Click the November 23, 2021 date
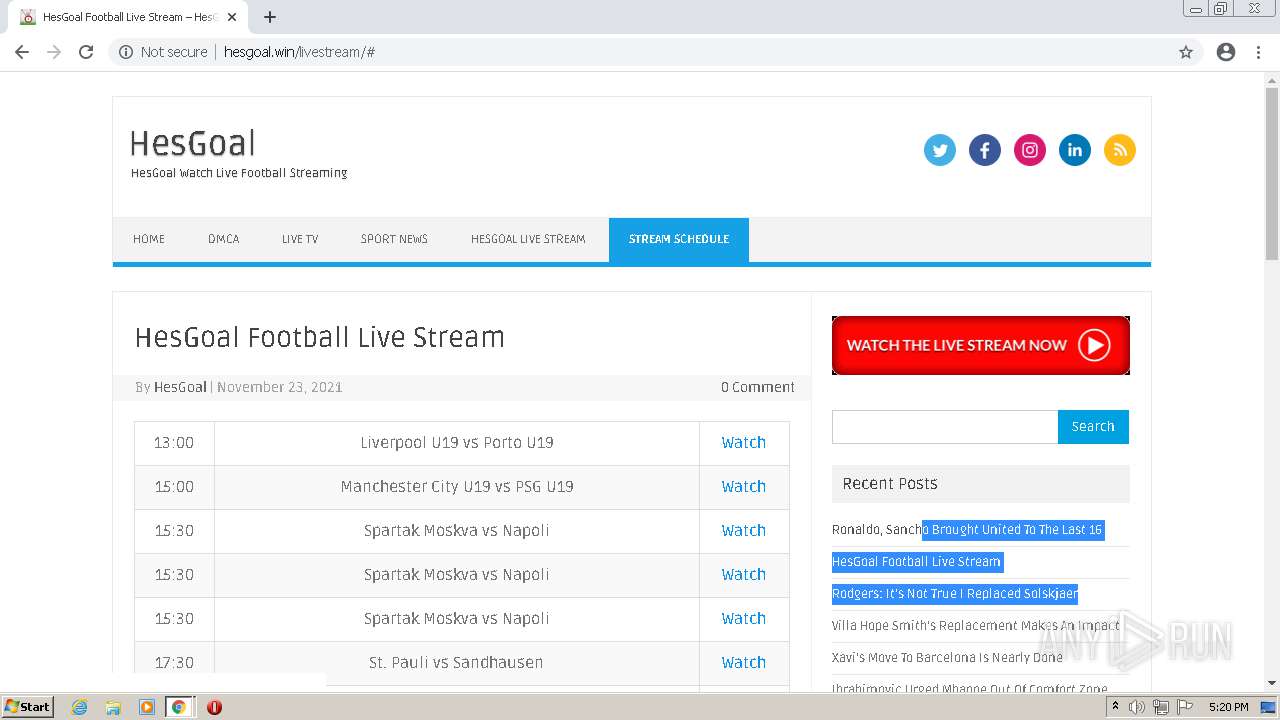 tap(280, 387)
